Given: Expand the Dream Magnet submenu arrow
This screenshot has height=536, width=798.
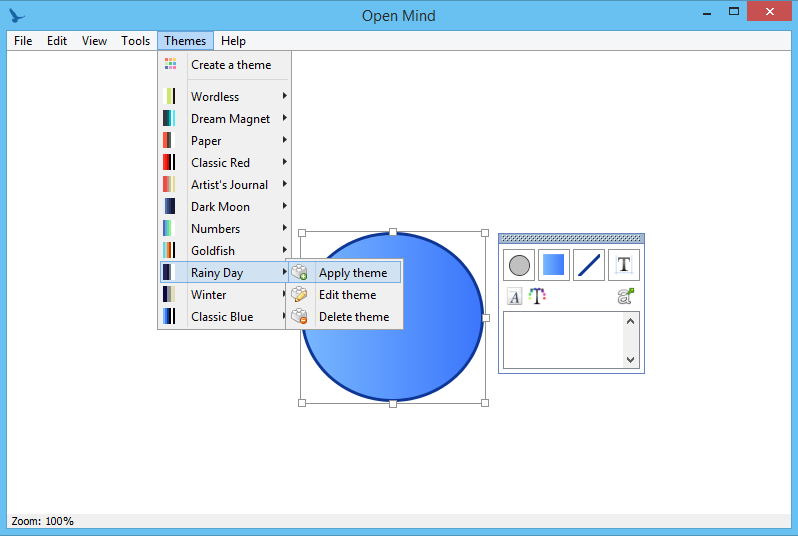Looking at the screenshot, I should coord(284,118).
